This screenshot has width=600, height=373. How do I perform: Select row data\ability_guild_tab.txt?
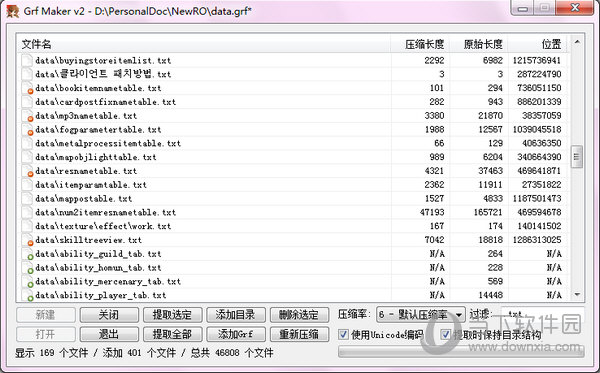tap(293, 254)
